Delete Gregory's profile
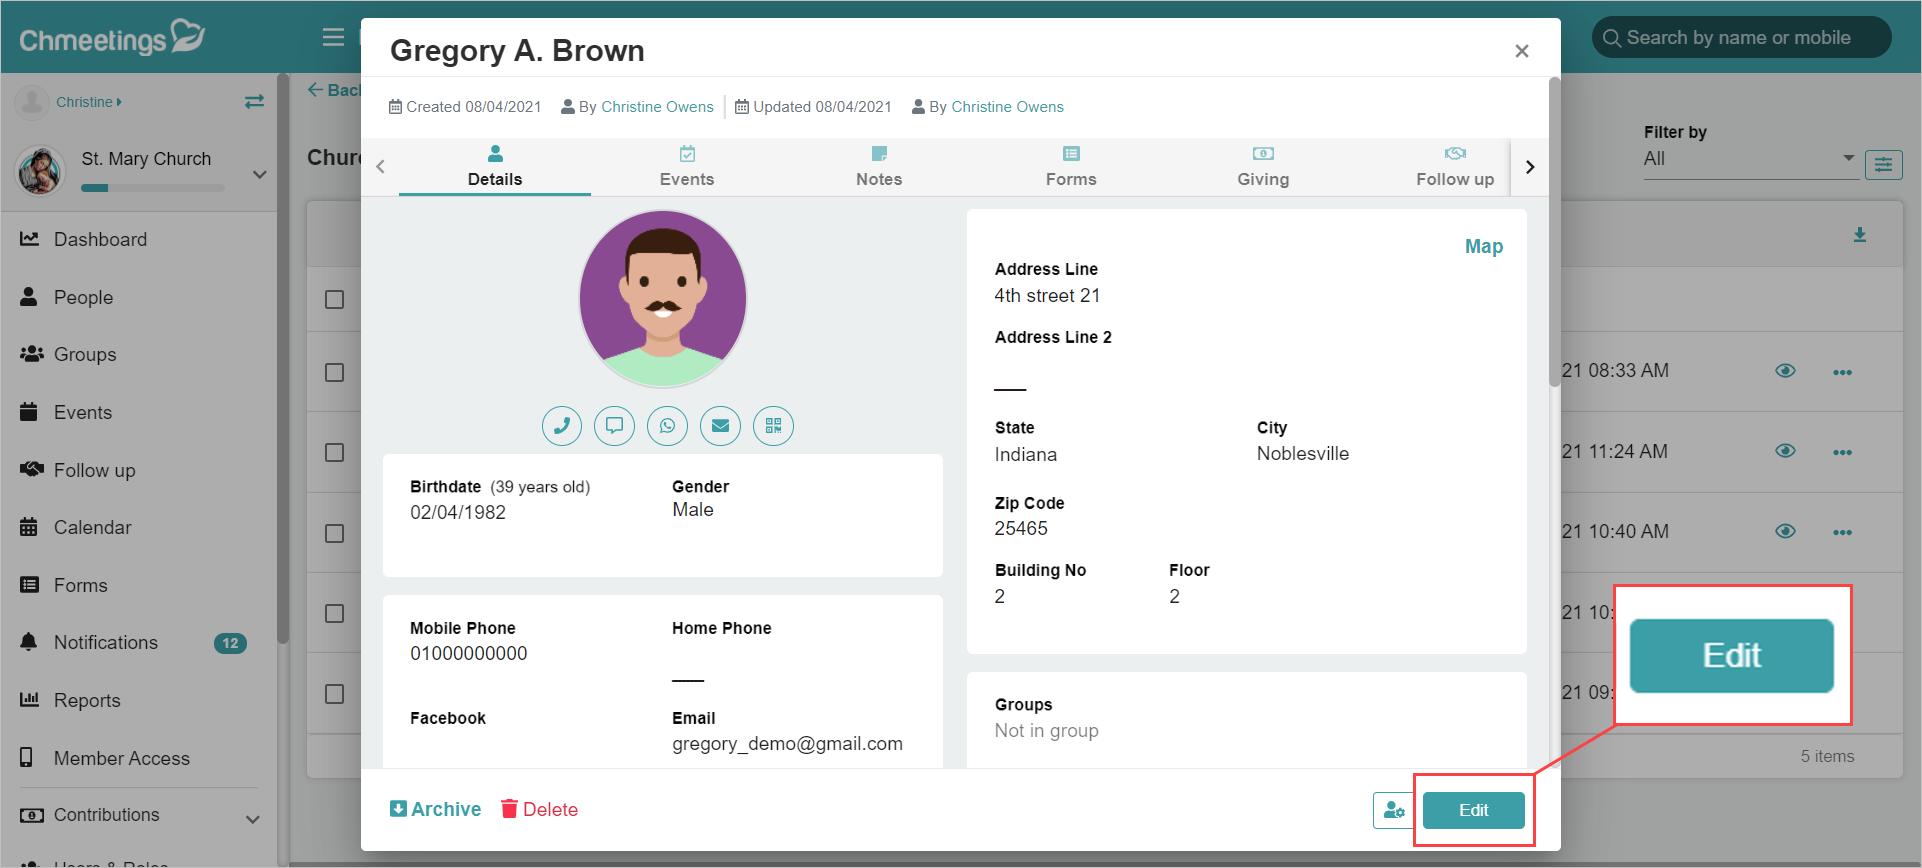 click(540, 809)
